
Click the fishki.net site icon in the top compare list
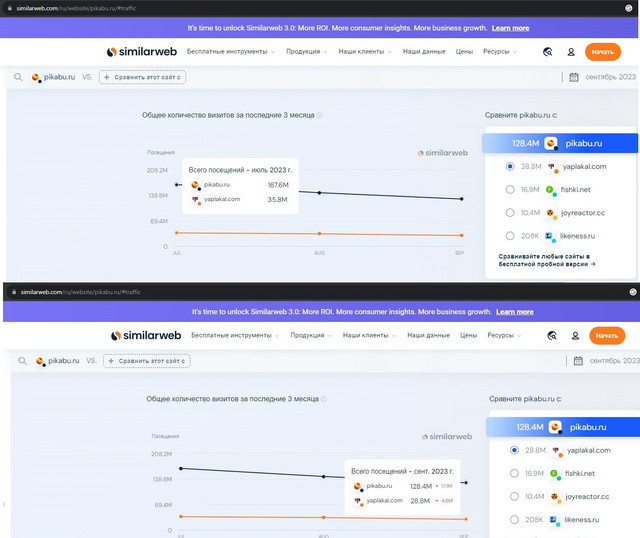point(551,190)
